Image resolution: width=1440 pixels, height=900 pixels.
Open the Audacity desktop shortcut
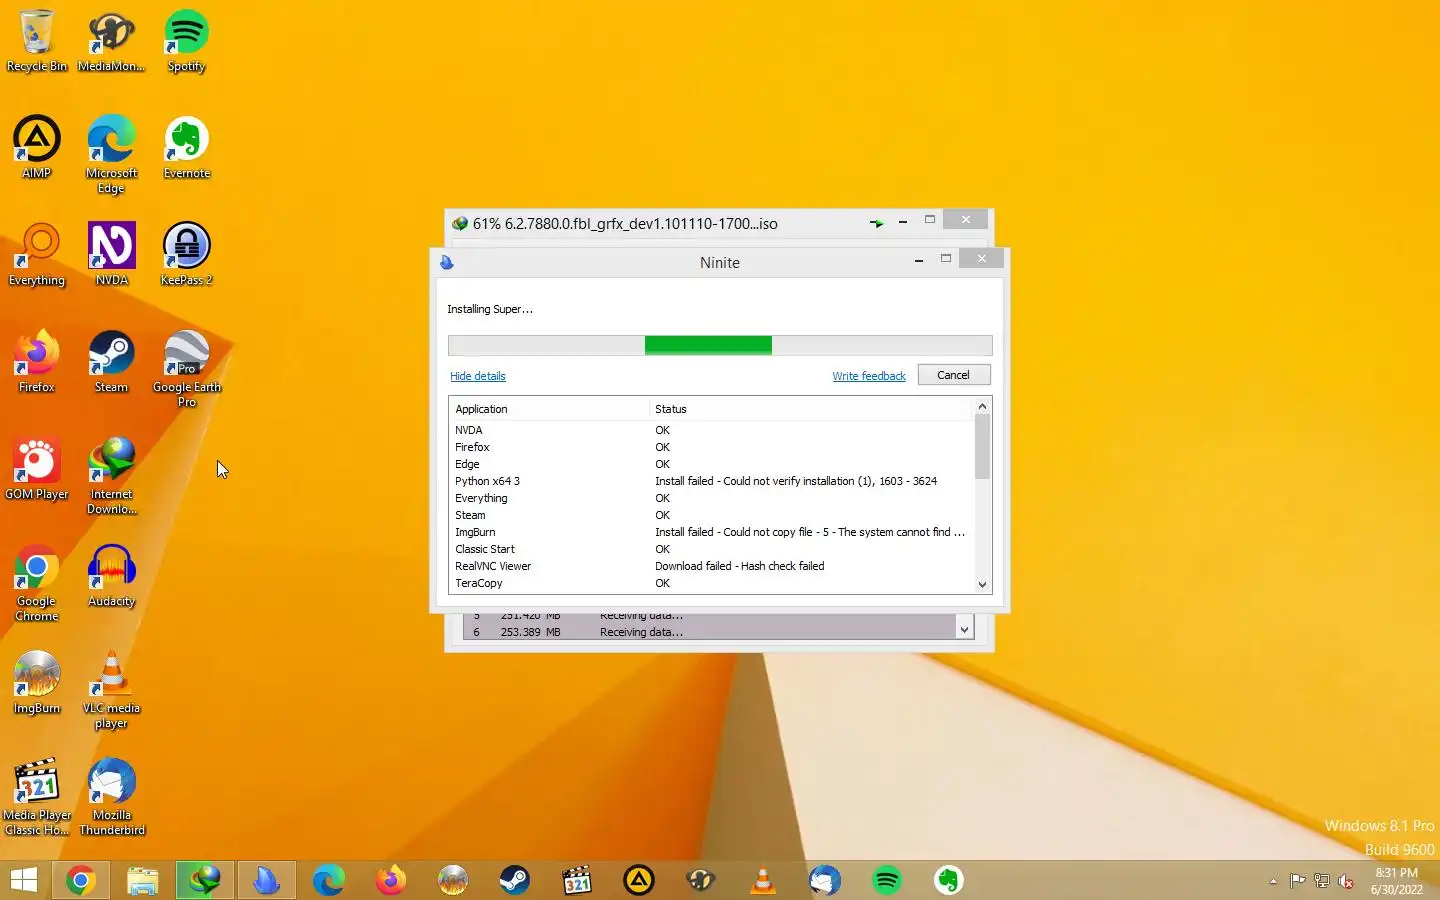(111, 576)
